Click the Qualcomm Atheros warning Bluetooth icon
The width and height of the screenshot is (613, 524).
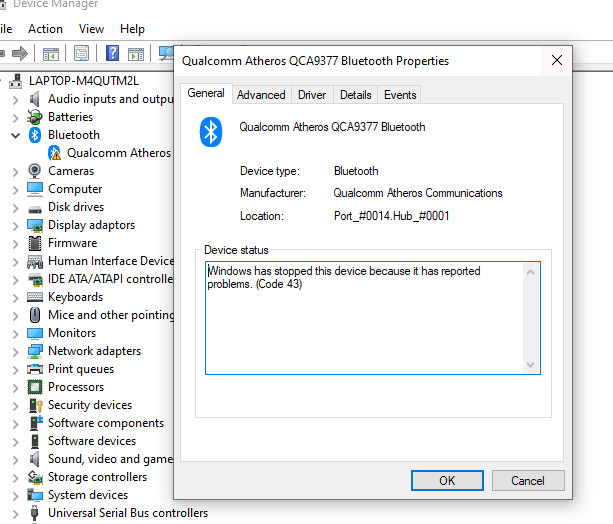click(x=54, y=153)
